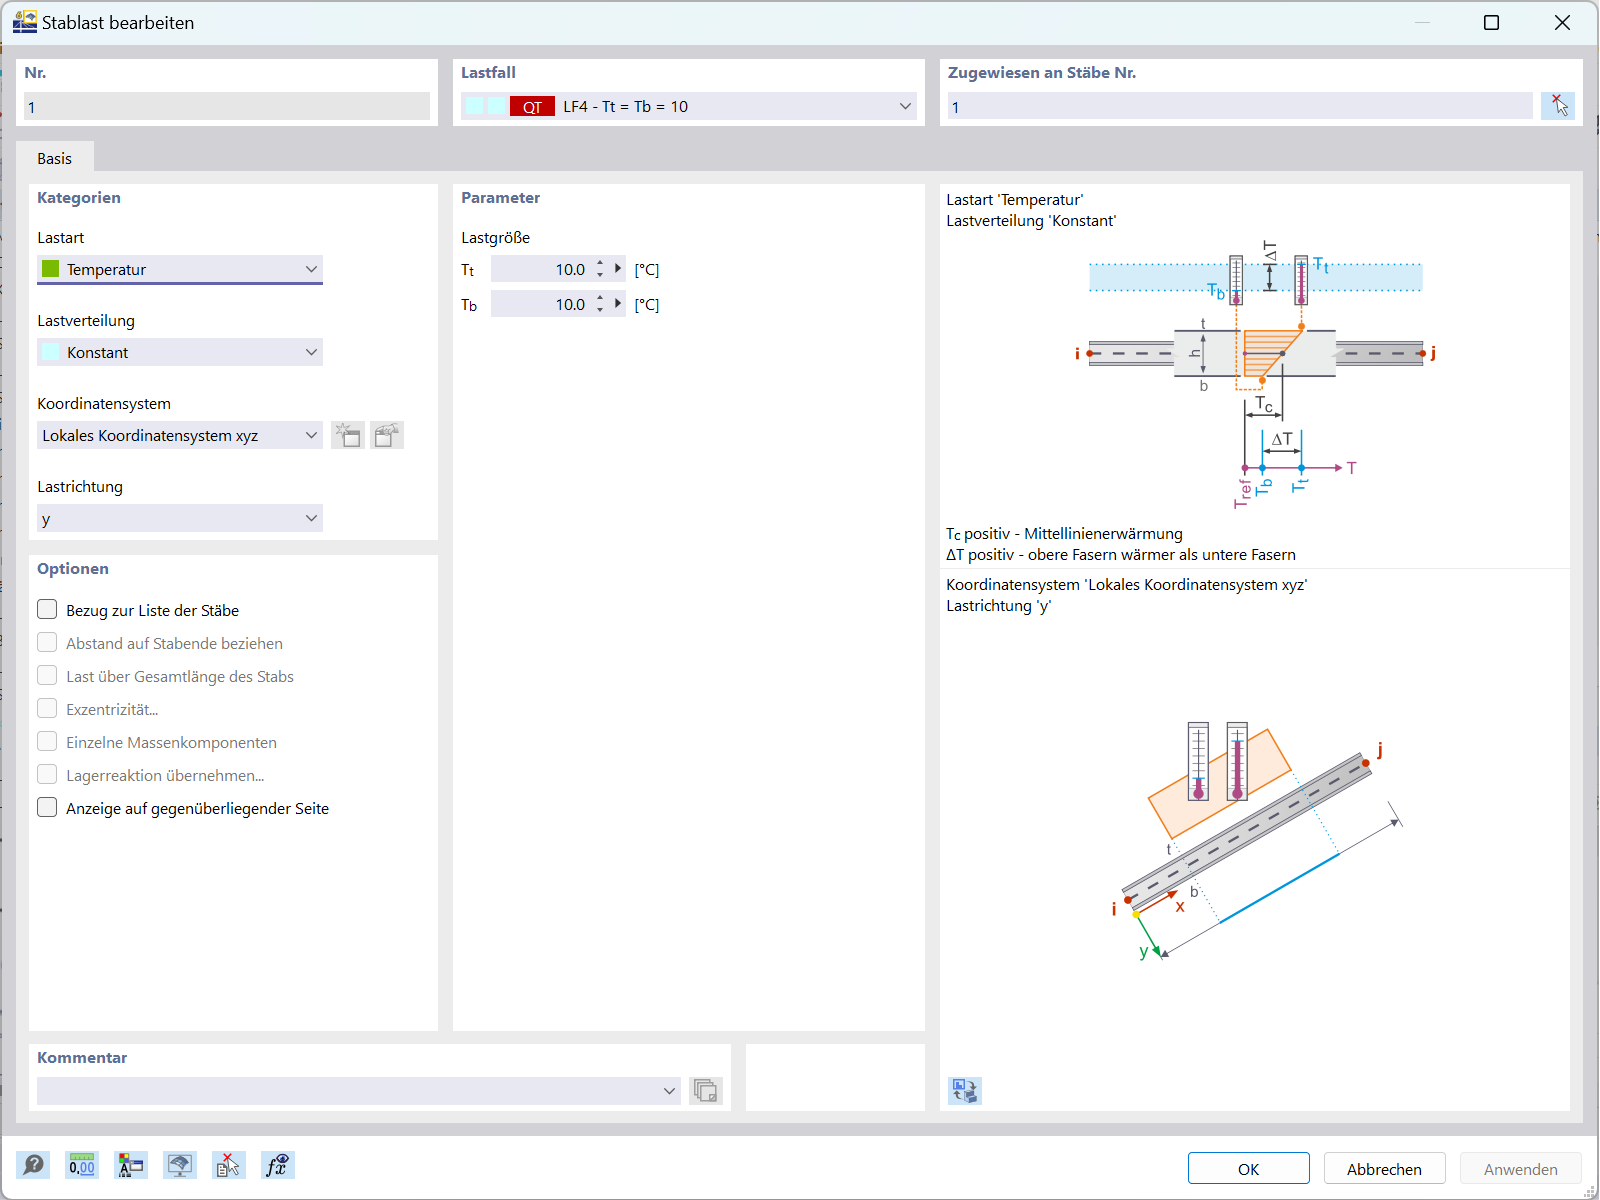Screen dimensions: 1600x1200
Task: Delete the member load via toolbar icon
Action: [x=228, y=1165]
